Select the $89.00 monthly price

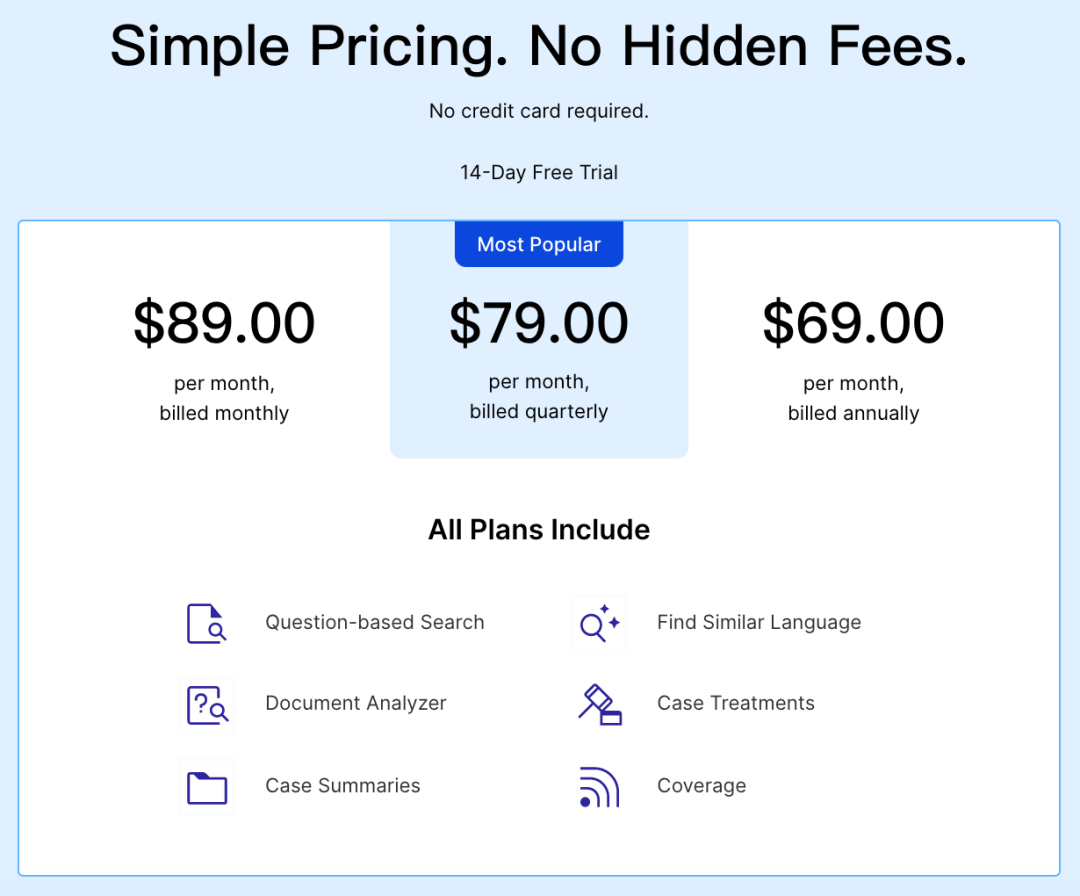pyautogui.click(x=224, y=323)
